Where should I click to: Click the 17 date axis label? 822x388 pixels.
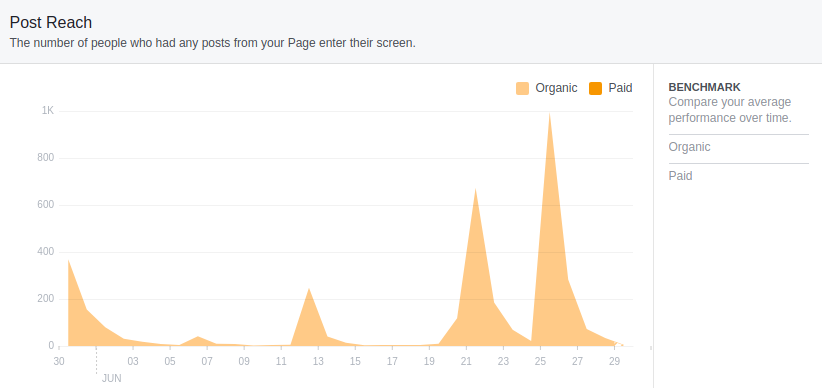(392, 361)
